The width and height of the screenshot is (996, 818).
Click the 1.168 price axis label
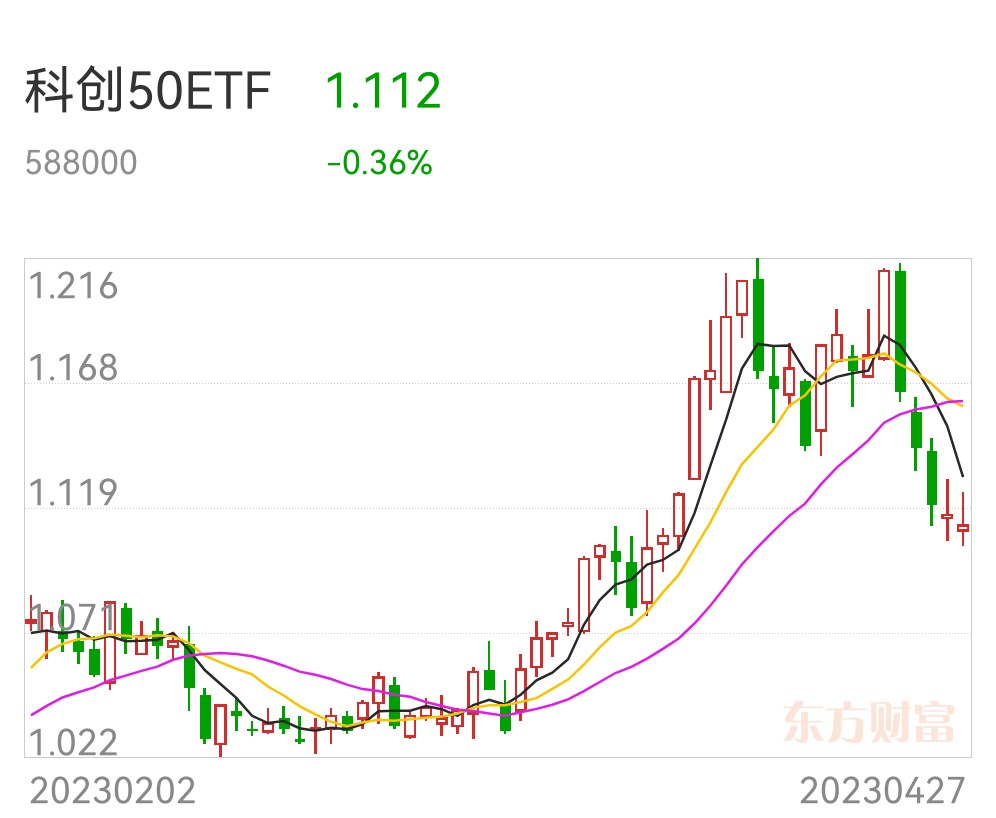[x=74, y=368]
